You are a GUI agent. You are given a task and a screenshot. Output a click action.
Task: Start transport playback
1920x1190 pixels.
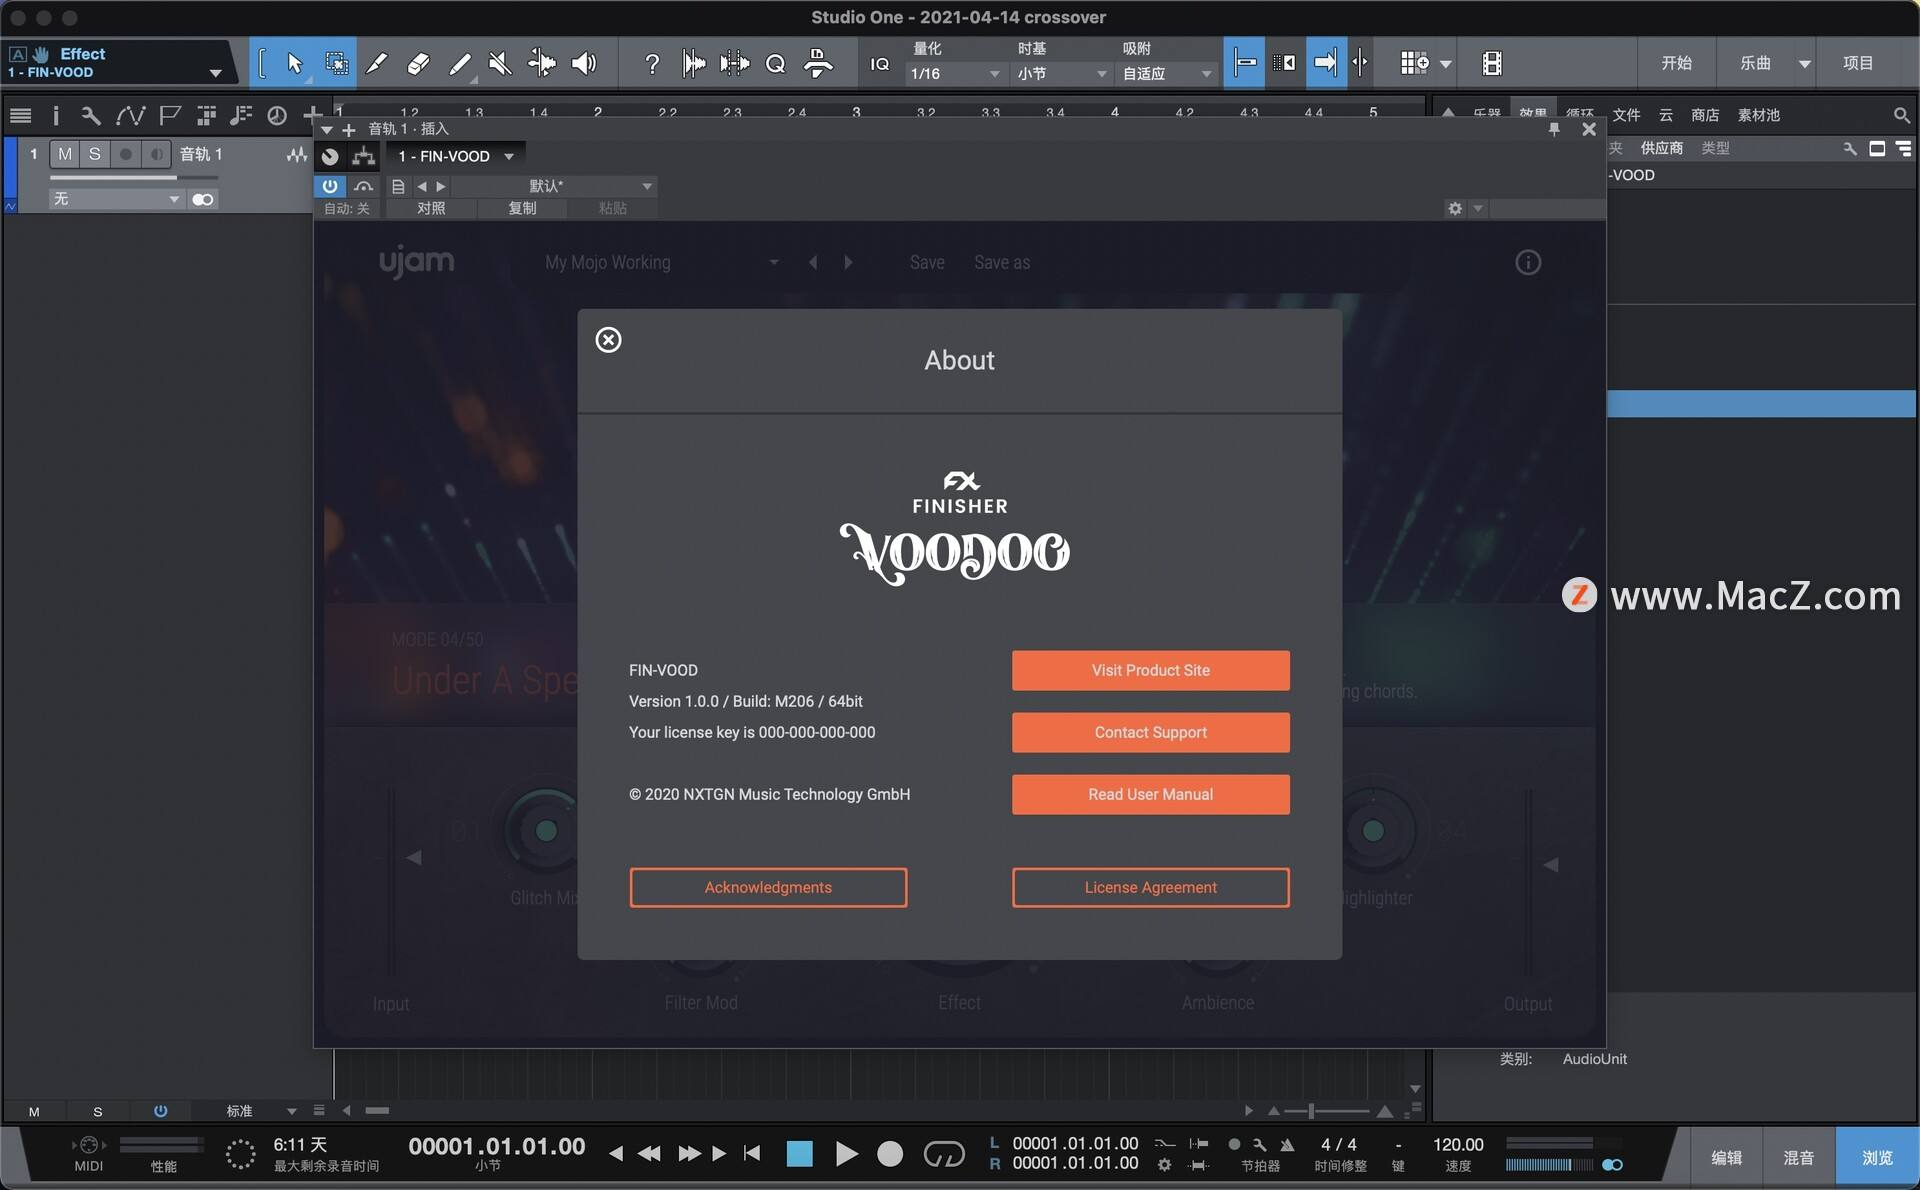tap(846, 1154)
